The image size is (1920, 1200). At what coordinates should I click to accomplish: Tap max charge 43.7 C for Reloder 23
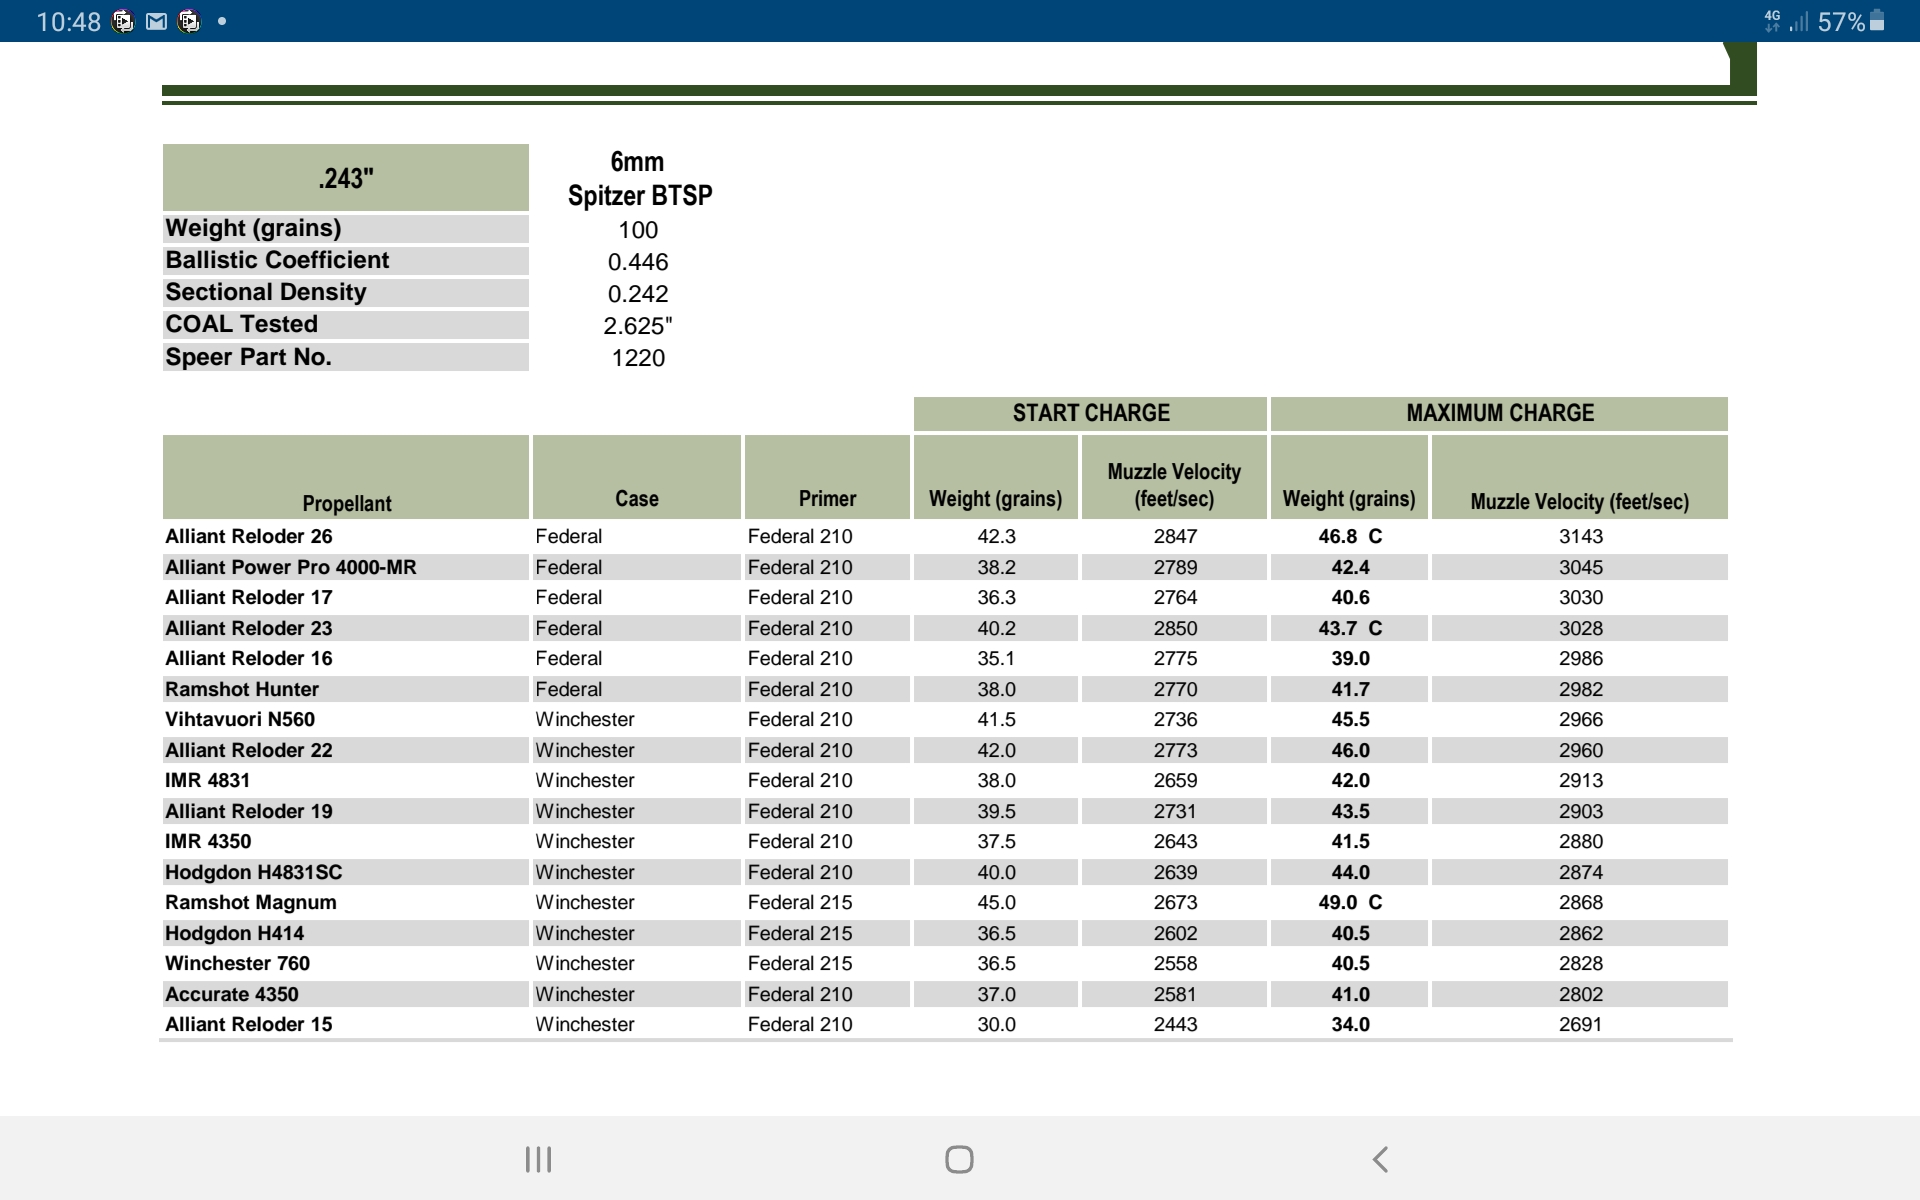click(1350, 628)
